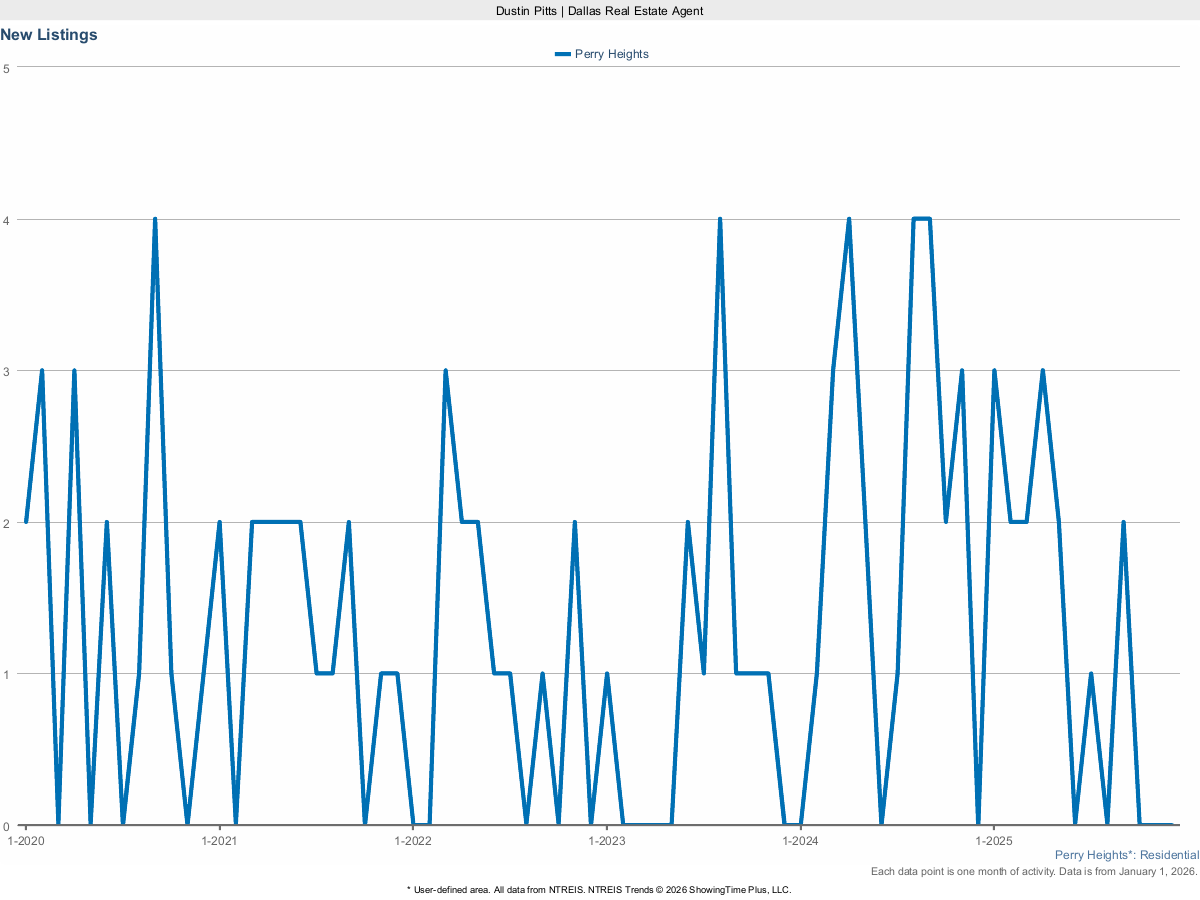Image resolution: width=1200 pixels, height=900 pixels.
Task: Click the y-axis label 5
Action: (x=6, y=68)
